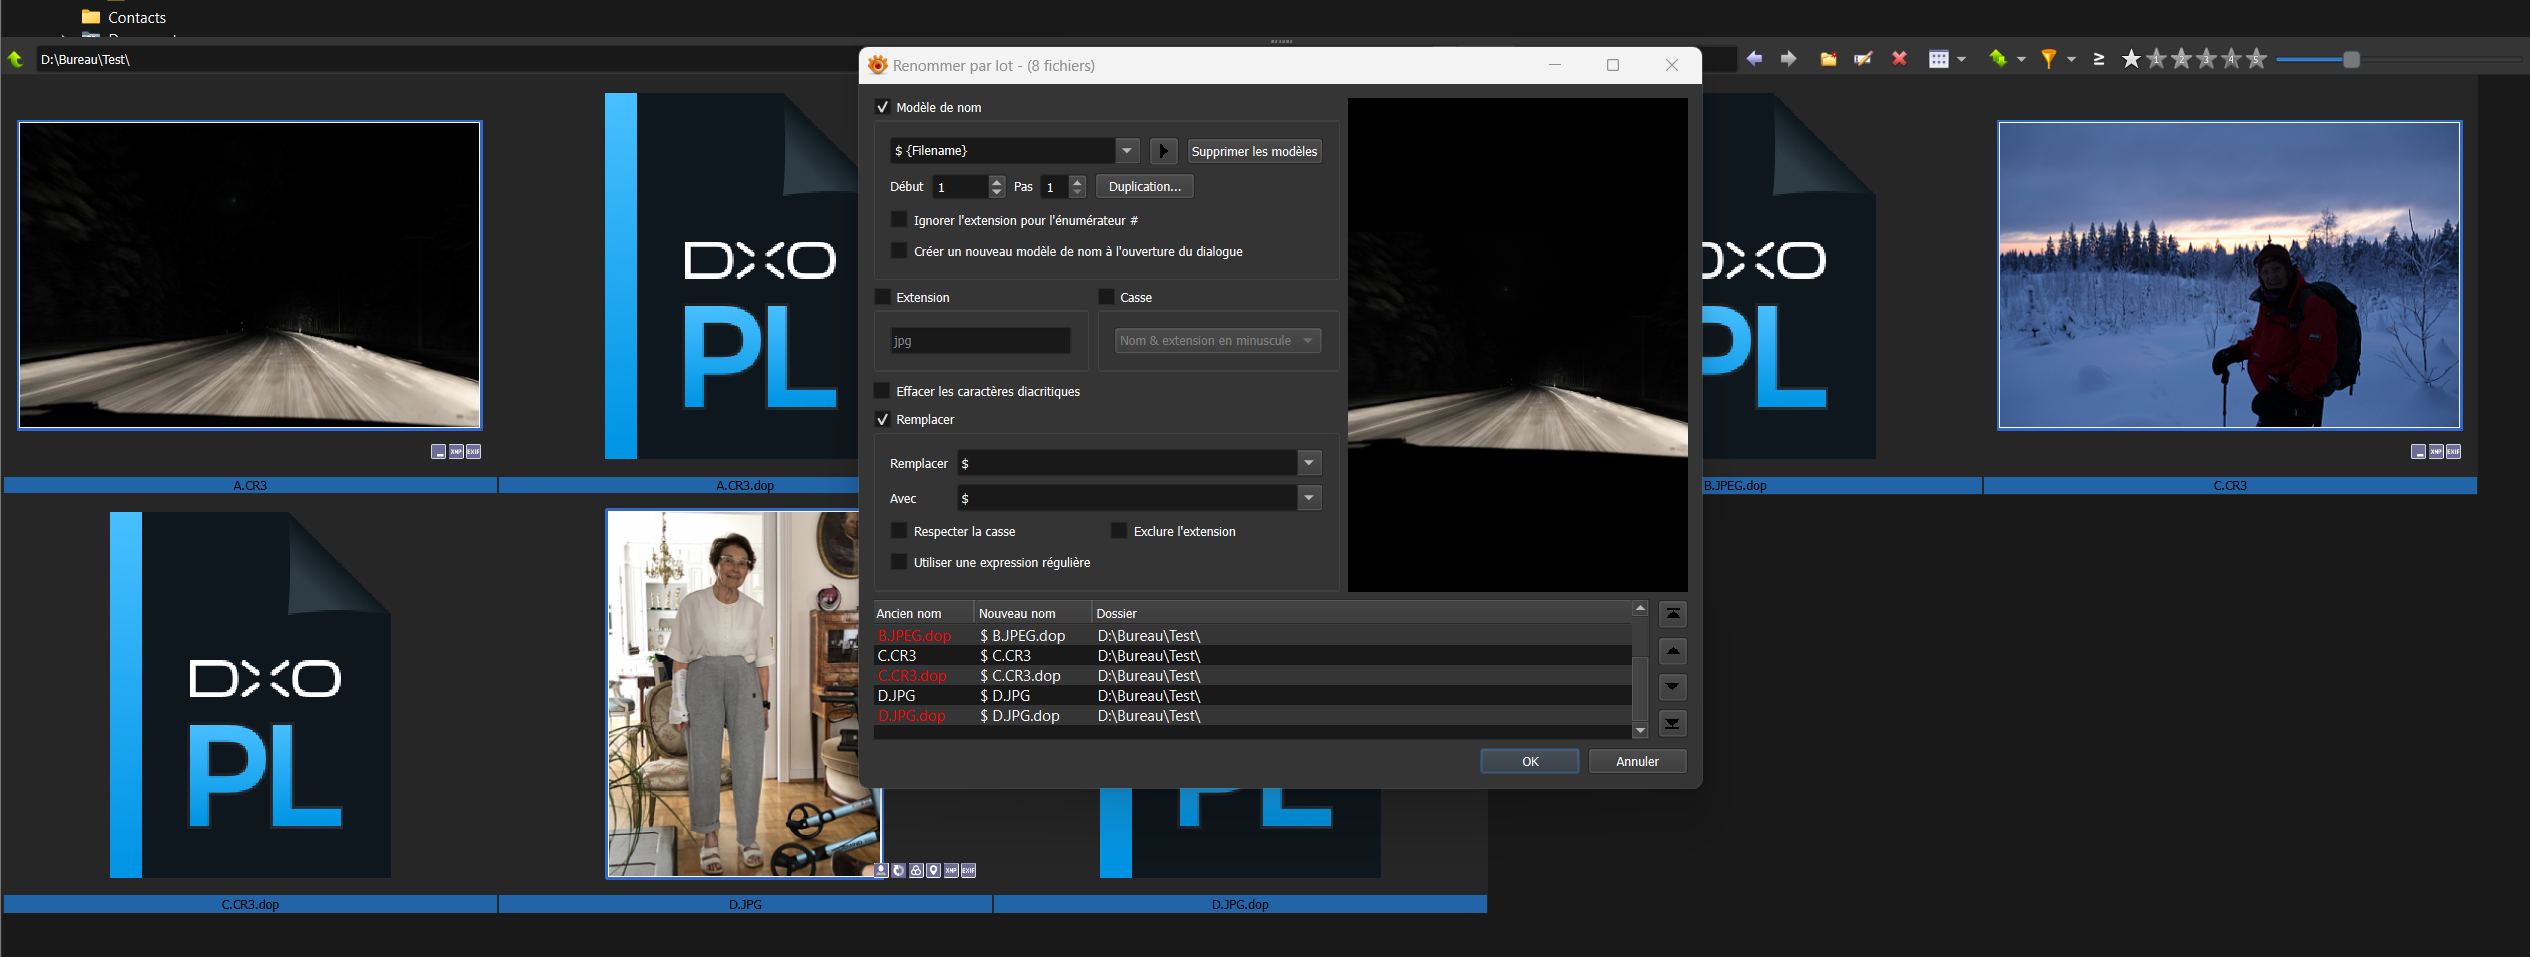Open the ${Filename} template dropdown

tap(1127, 151)
